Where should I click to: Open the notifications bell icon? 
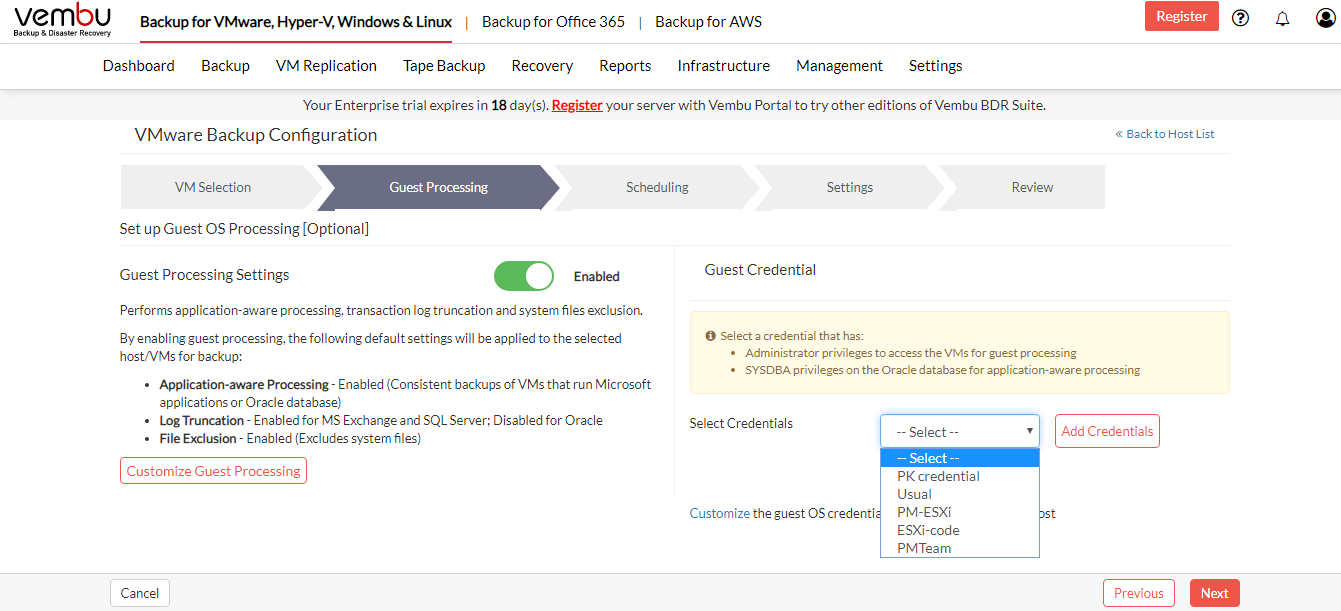click(x=1283, y=17)
